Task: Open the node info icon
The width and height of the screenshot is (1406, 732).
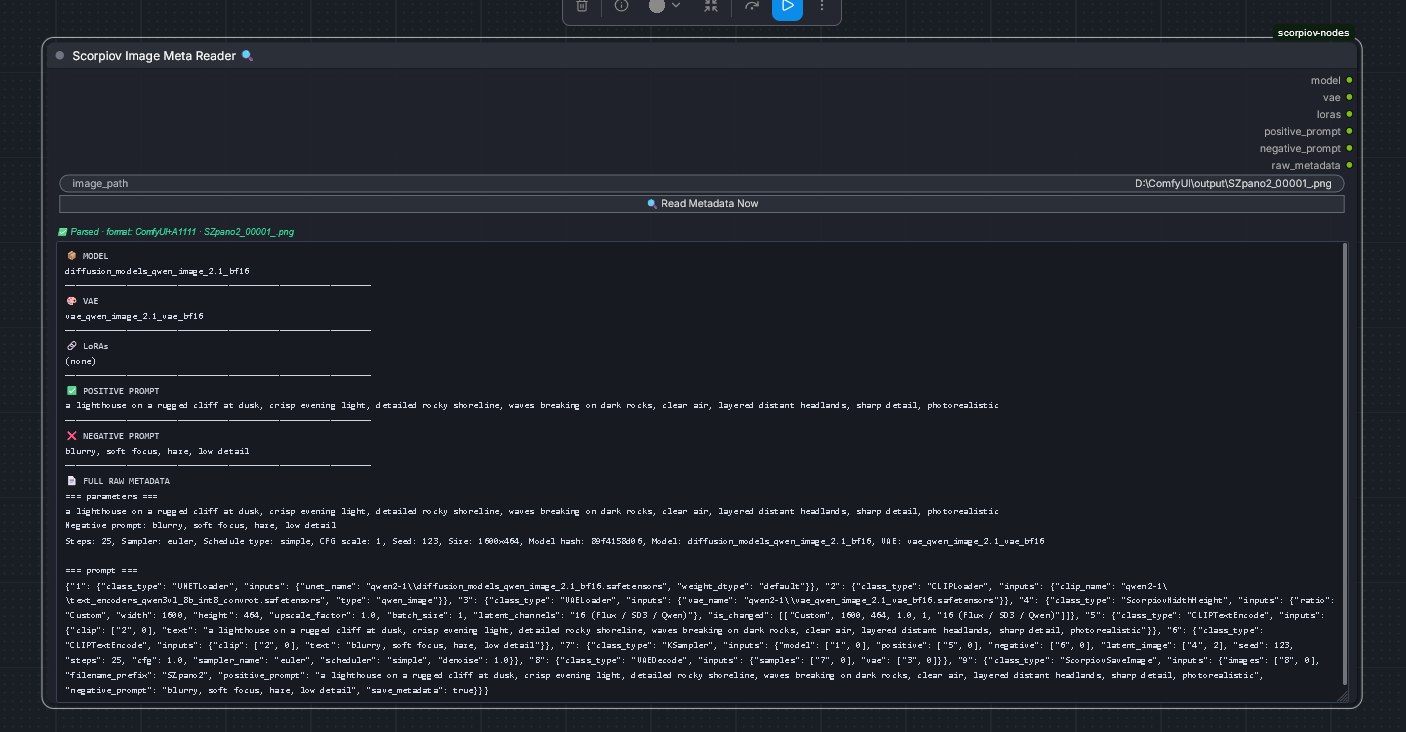Action: pos(621,6)
